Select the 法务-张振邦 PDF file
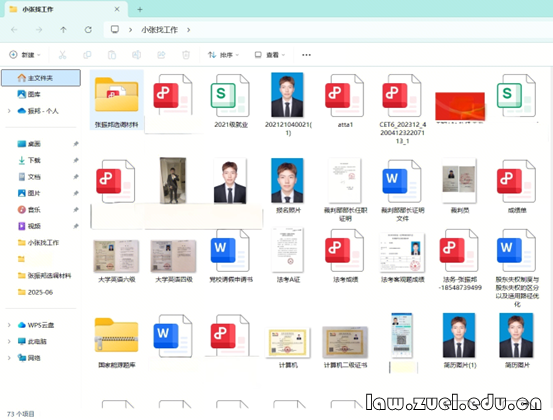This screenshot has width=553, height=420. 460,260
